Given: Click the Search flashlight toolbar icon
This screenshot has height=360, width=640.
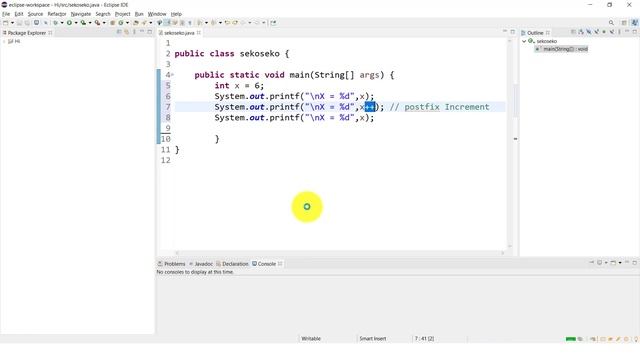Looking at the screenshot, I should click(144, 23).
